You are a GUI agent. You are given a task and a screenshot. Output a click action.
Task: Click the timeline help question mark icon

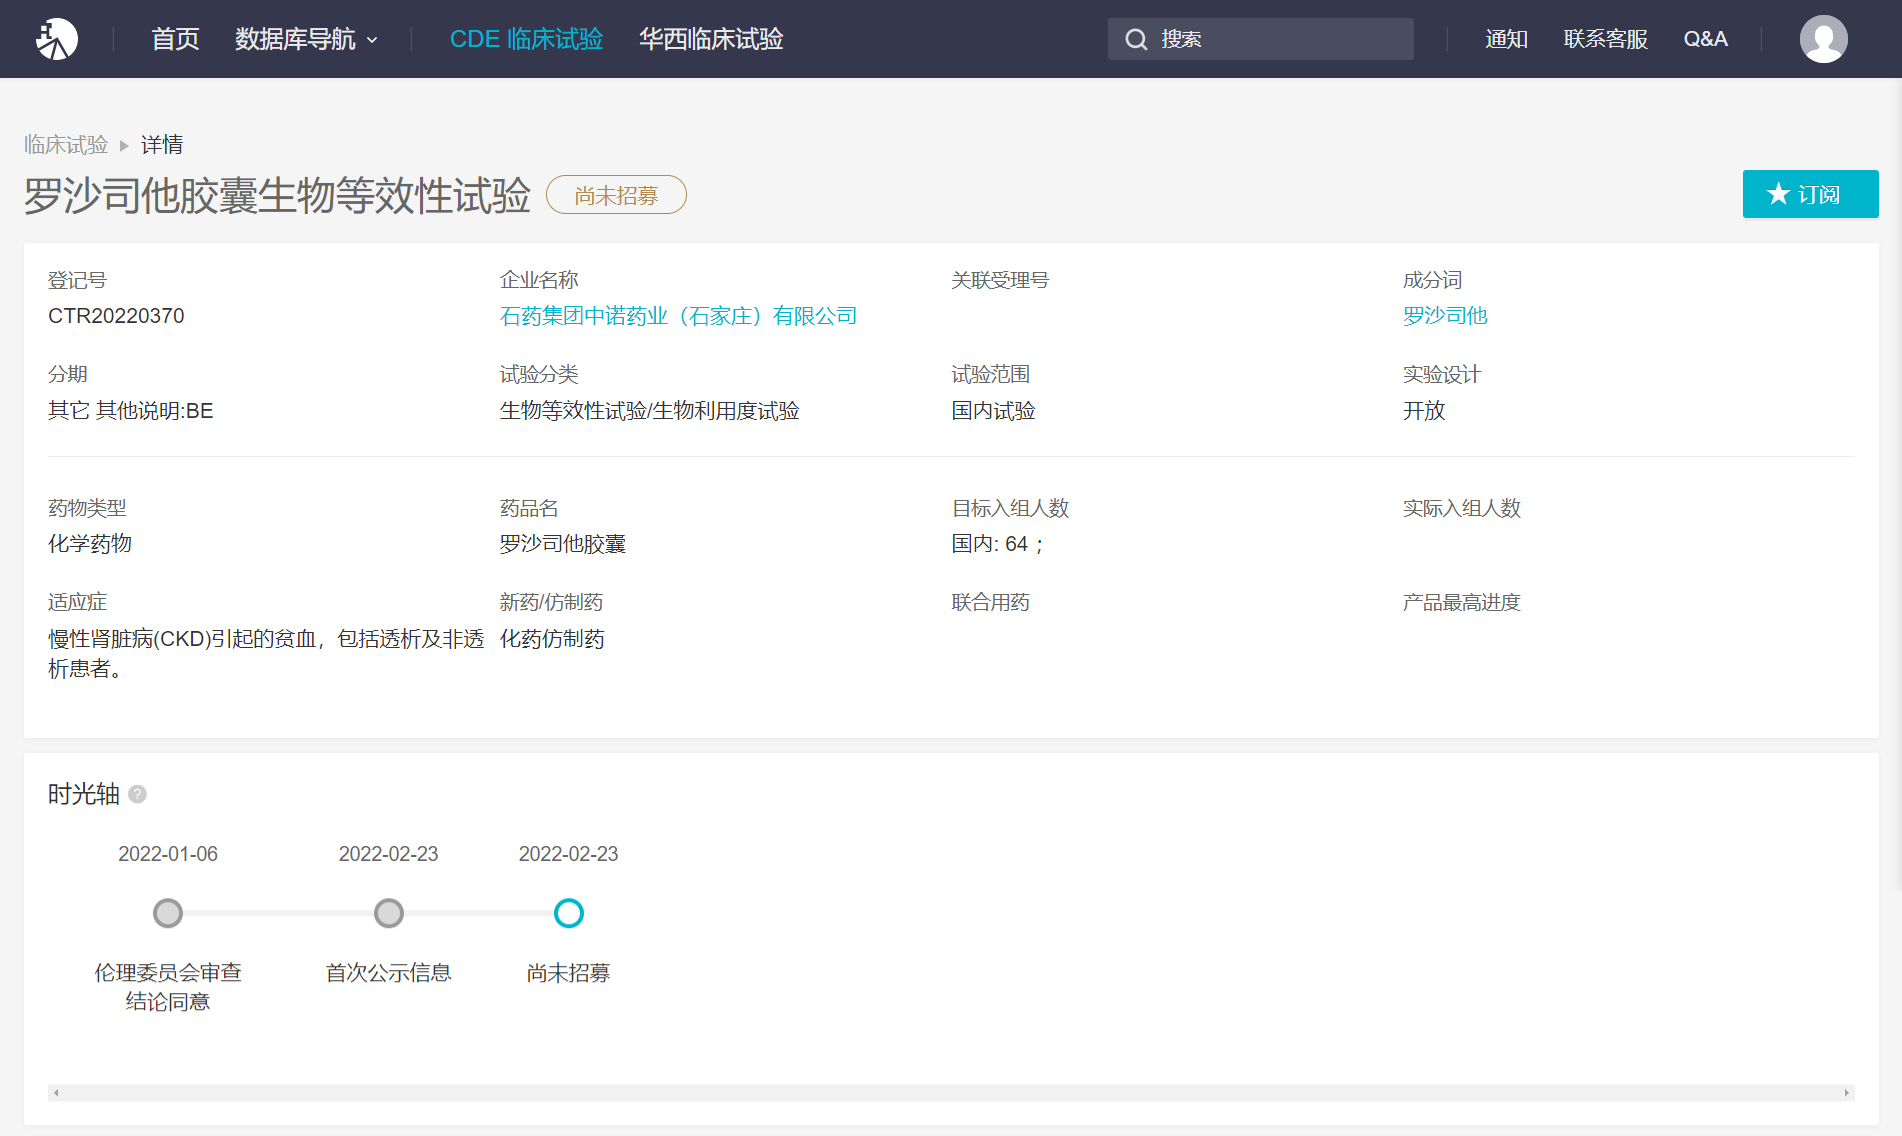click(138, 794)
